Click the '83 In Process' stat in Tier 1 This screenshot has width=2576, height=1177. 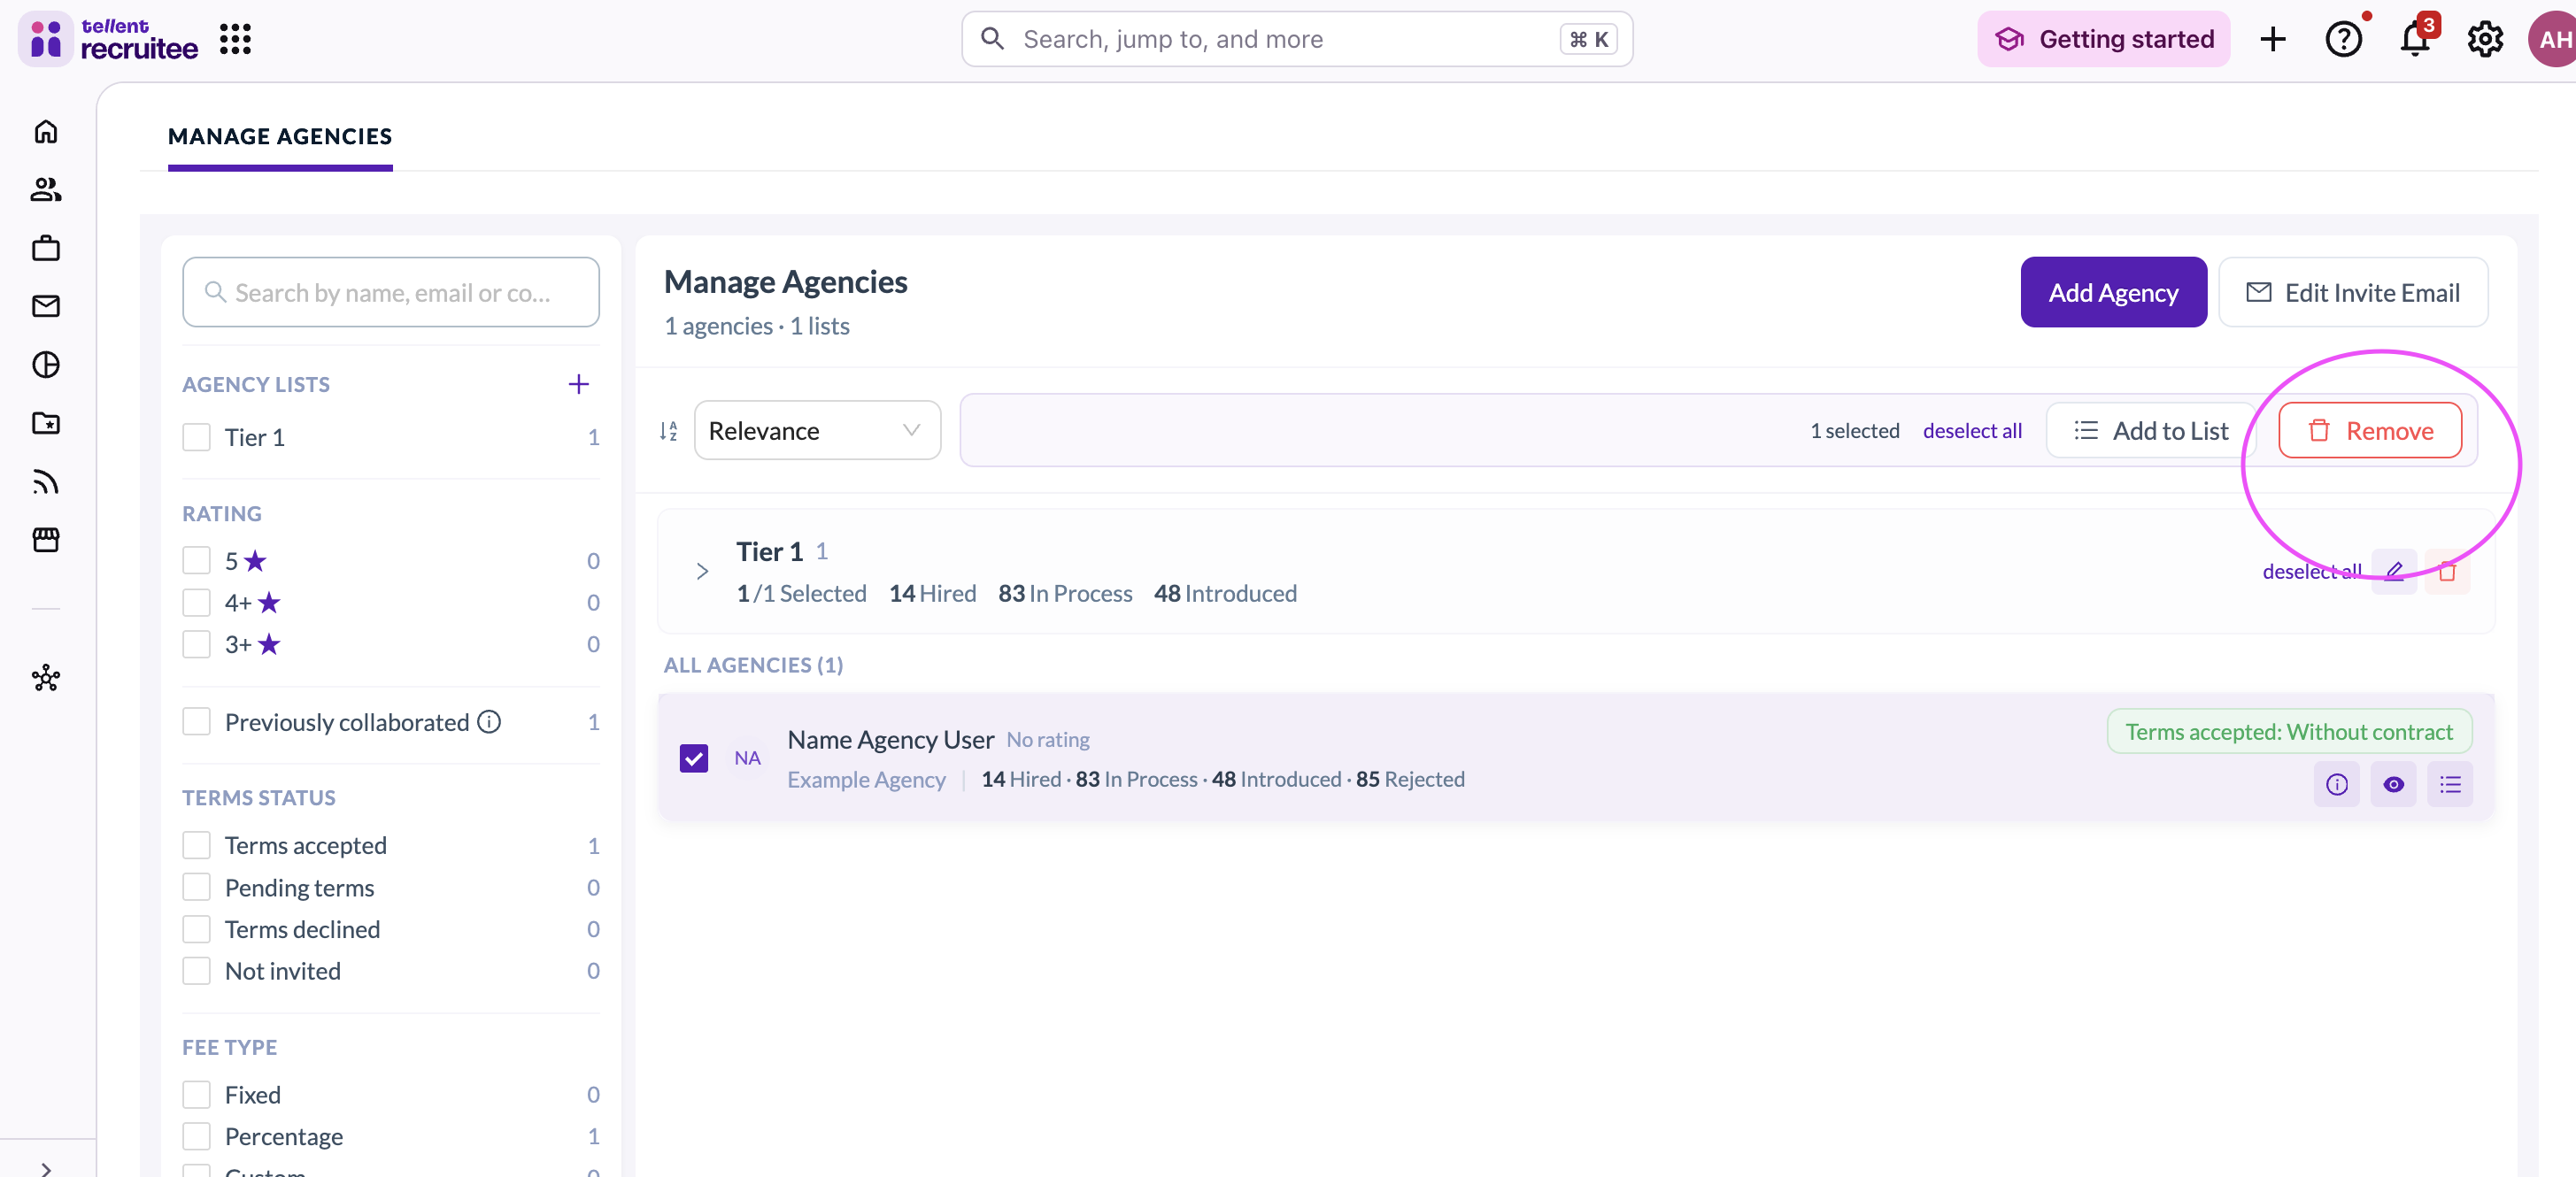(1065, 593)
